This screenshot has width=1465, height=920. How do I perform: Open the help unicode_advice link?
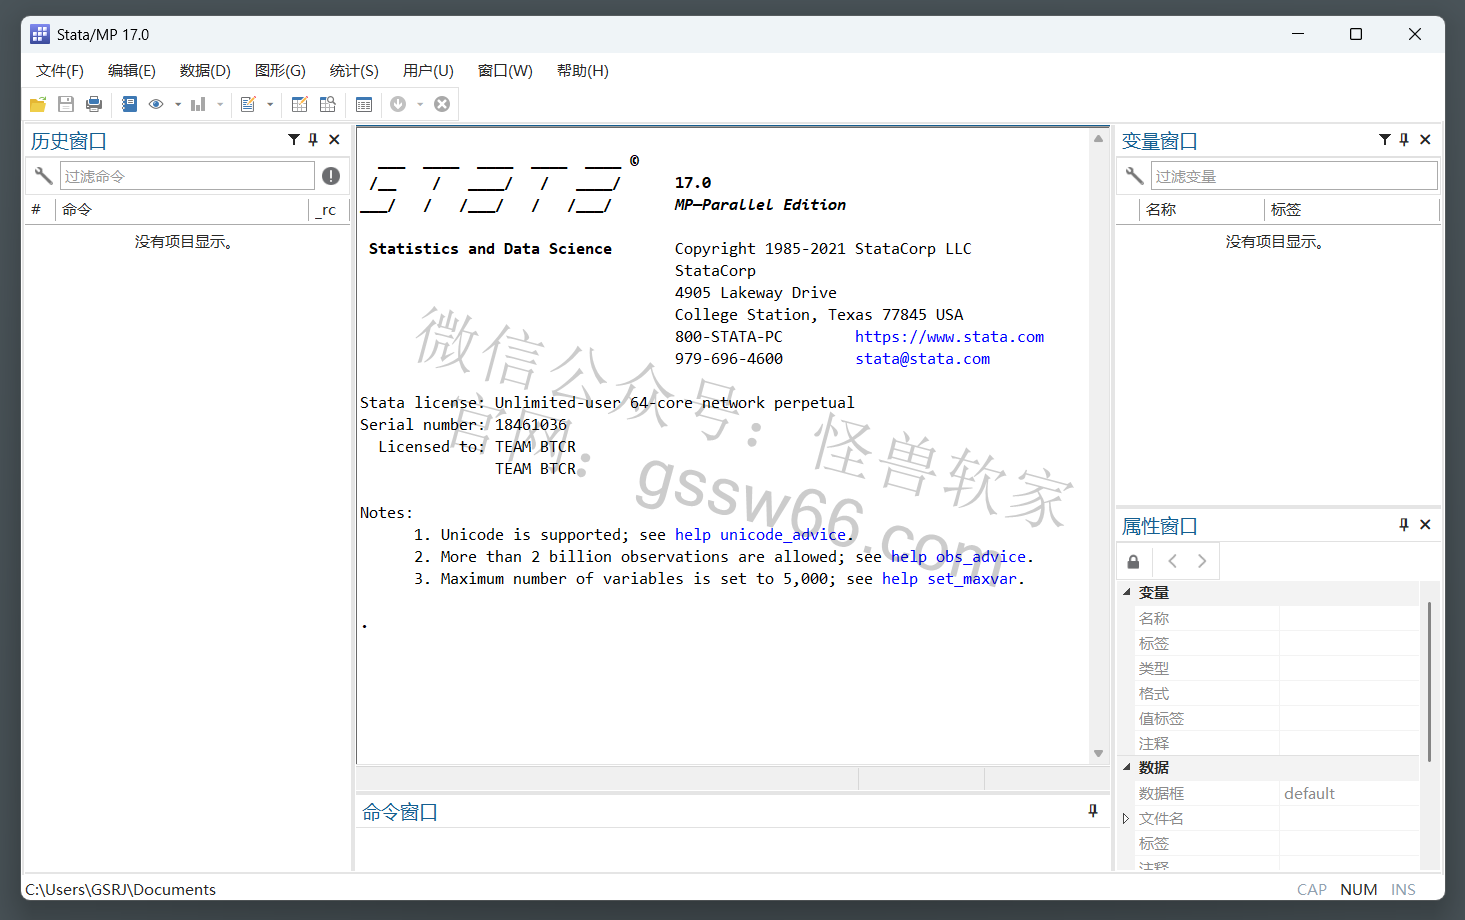[x=760, y=535]
